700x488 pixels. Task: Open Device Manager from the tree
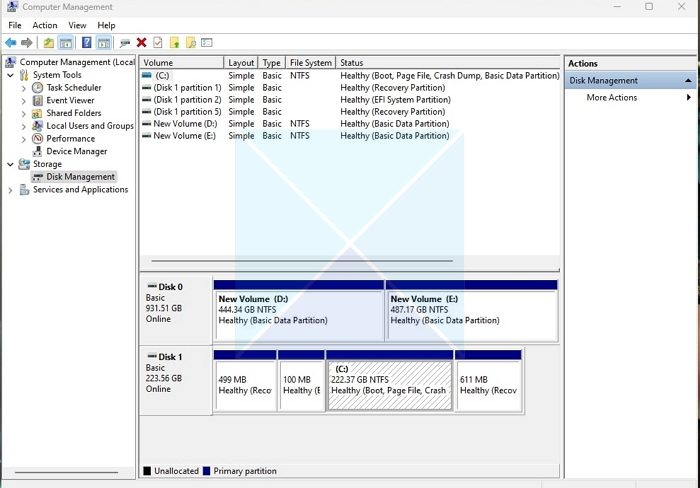(x=76, y=151)
